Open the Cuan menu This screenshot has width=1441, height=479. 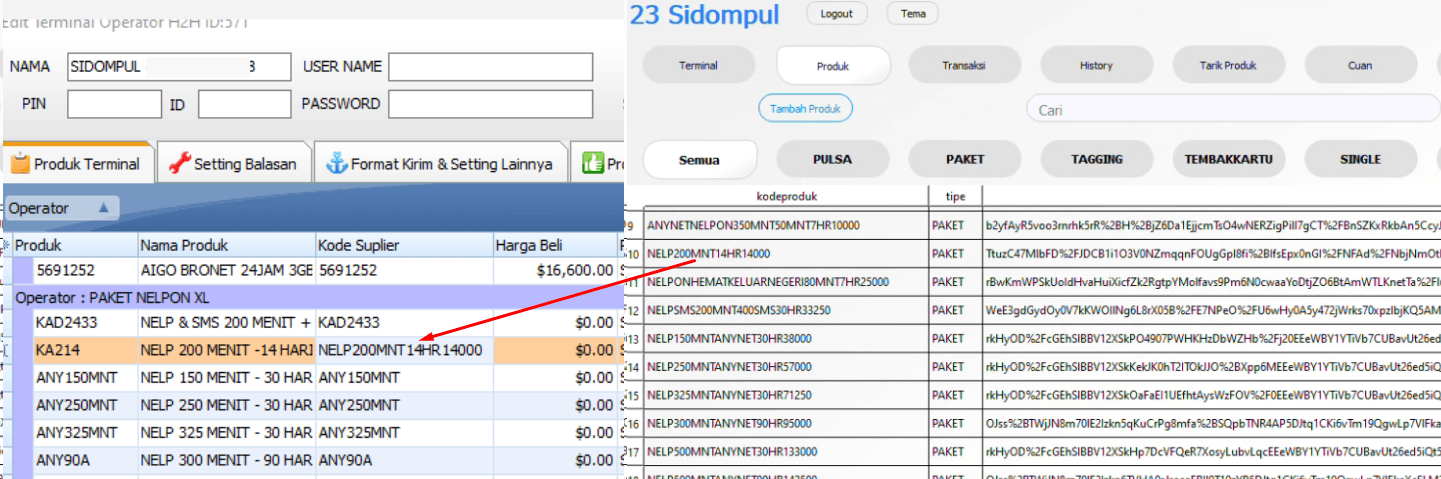(x=1360, y=65)
